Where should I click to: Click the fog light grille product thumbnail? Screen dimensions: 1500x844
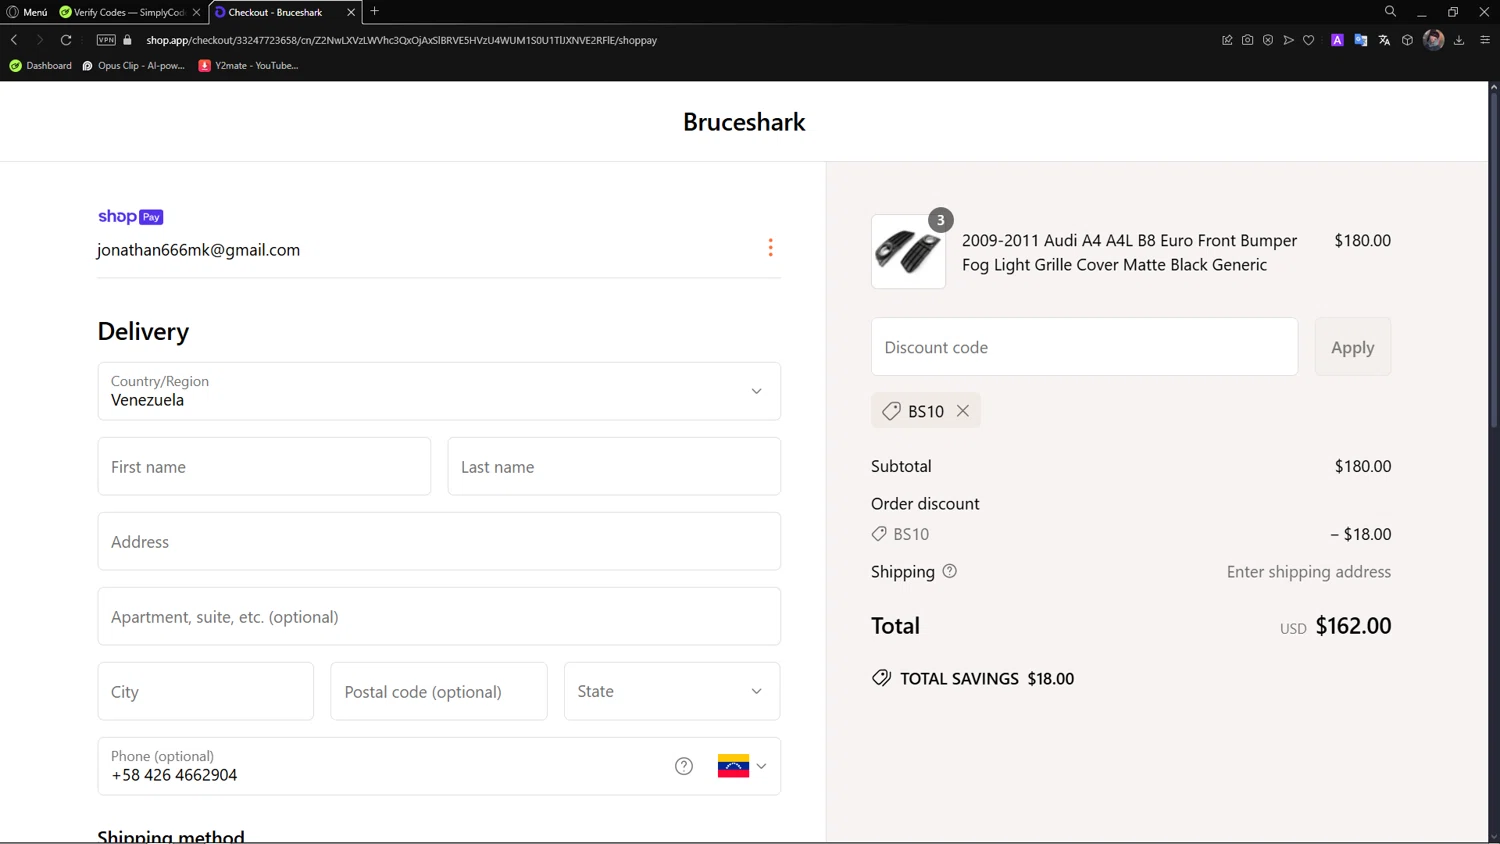click(x=908, y=252)
